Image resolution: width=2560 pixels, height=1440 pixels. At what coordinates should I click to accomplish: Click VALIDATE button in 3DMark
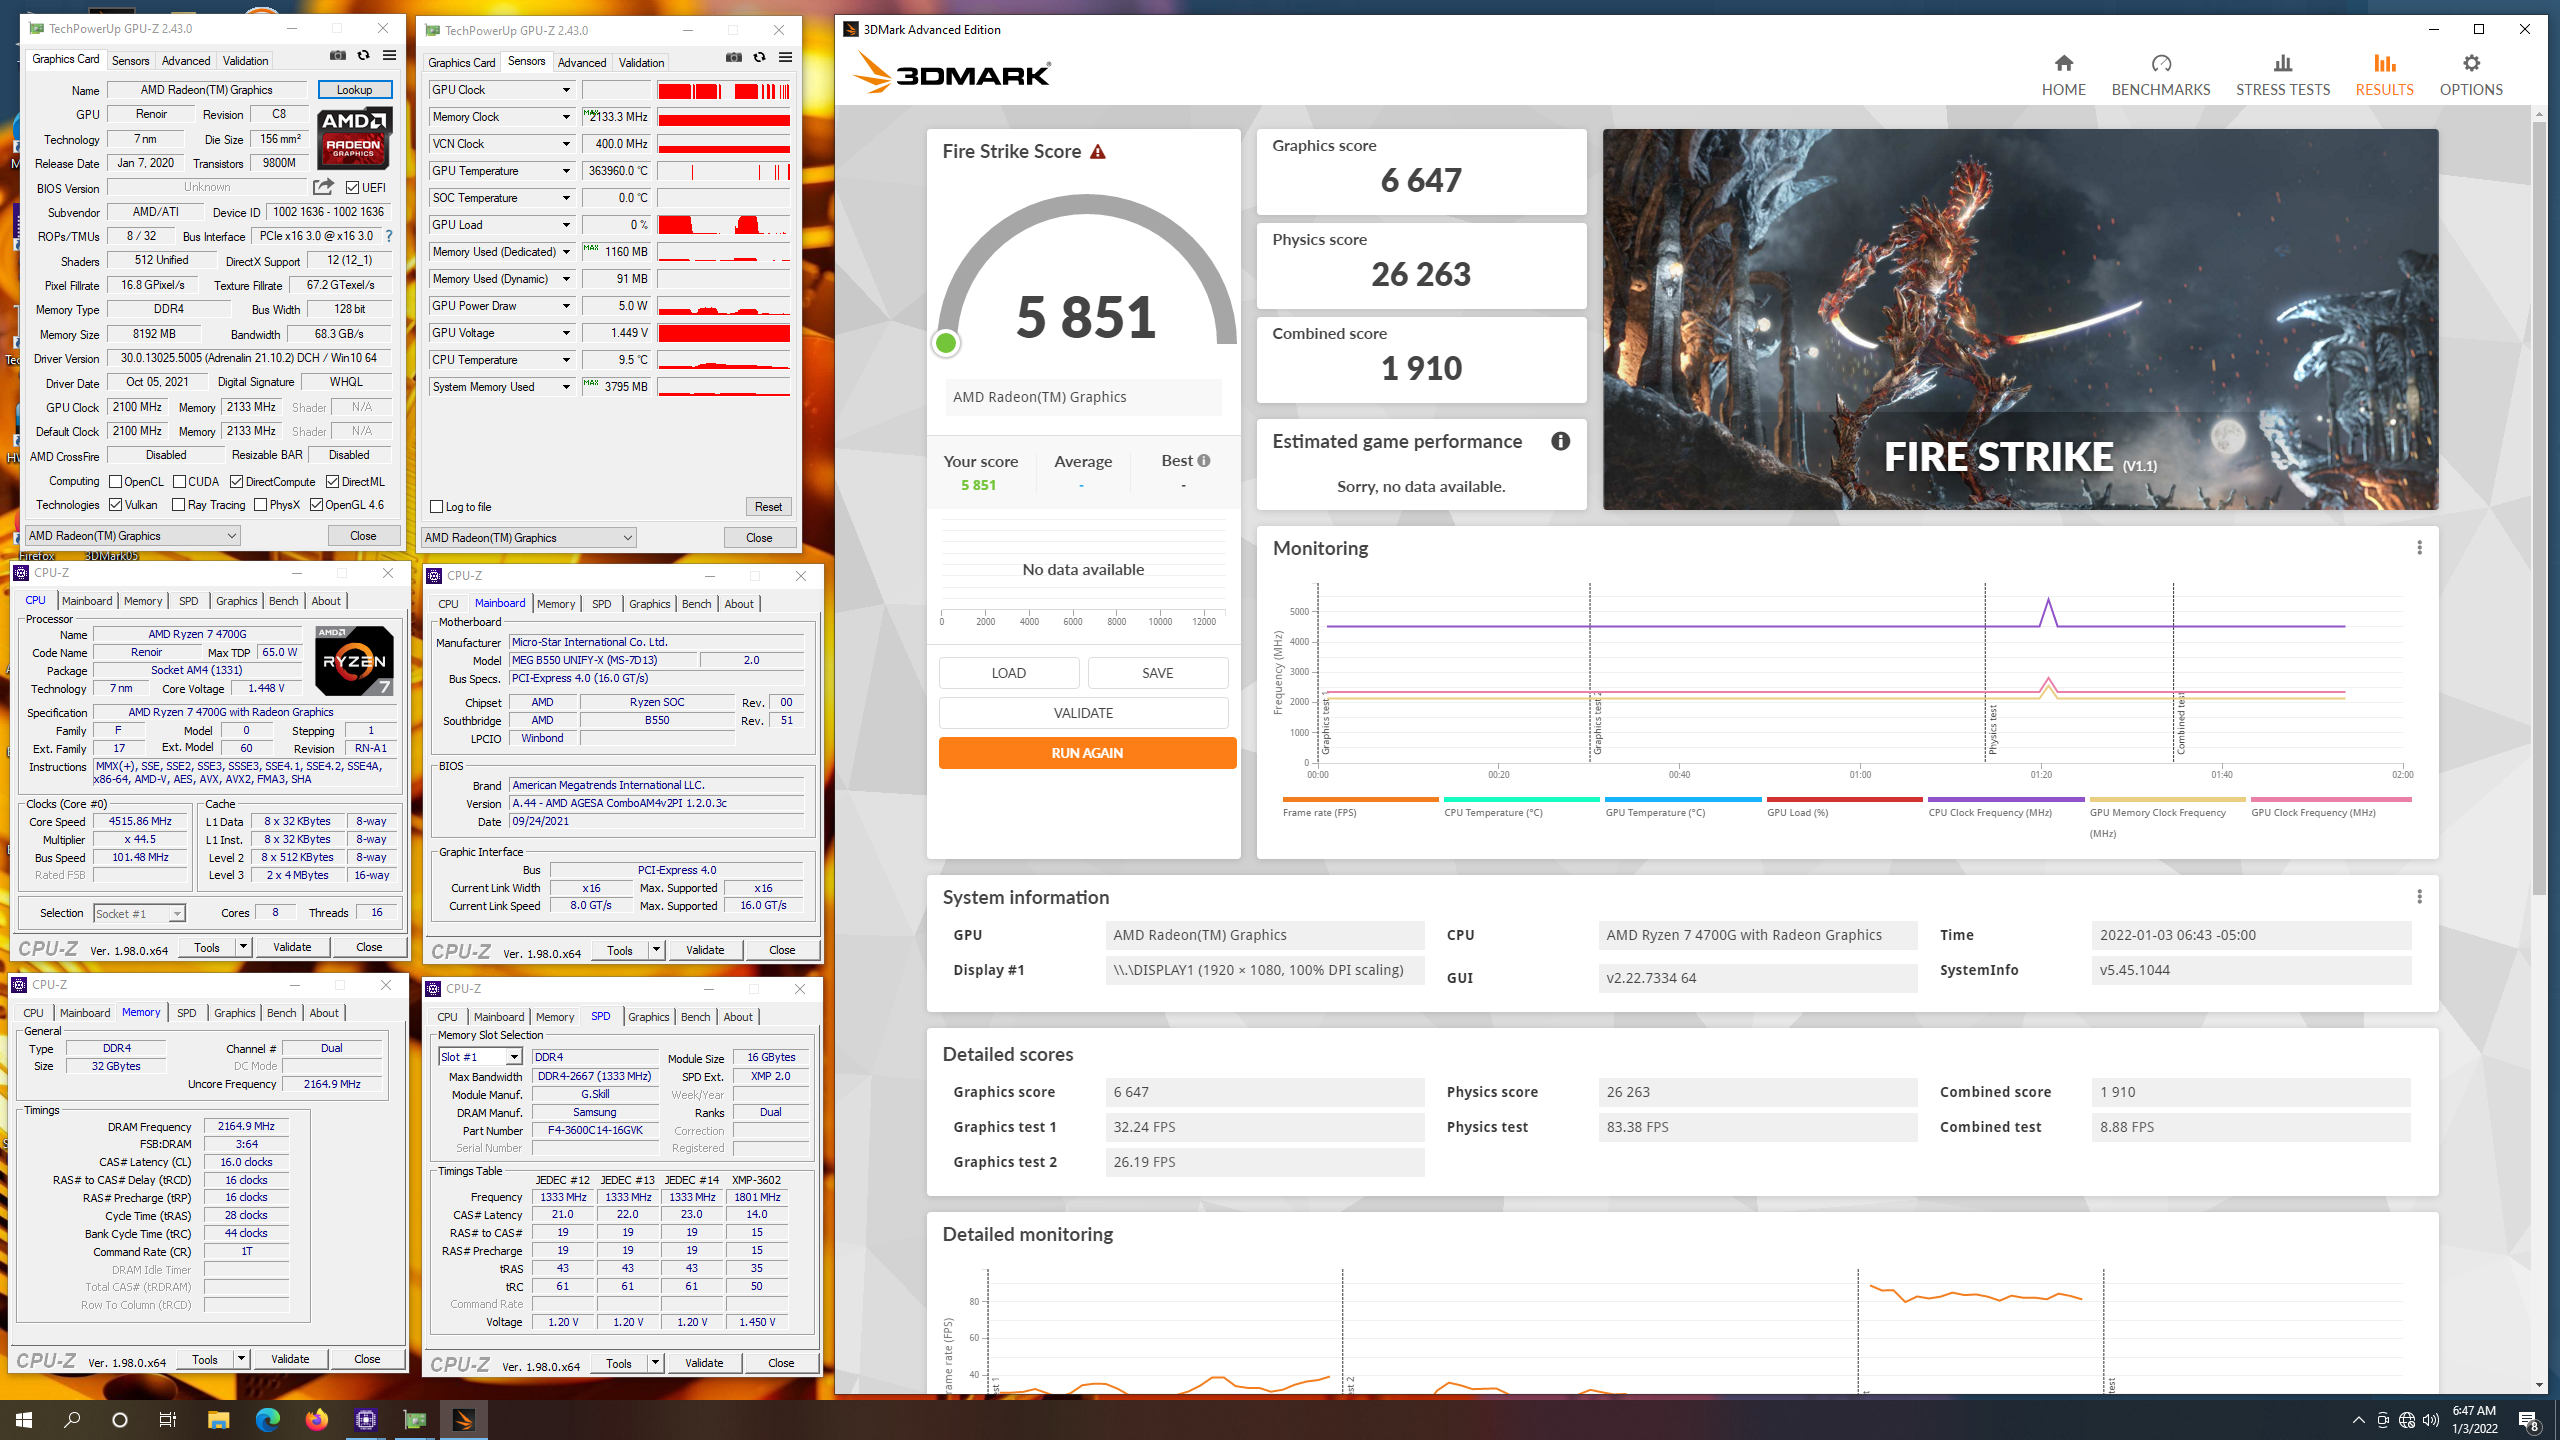[x=1083, y=713]
